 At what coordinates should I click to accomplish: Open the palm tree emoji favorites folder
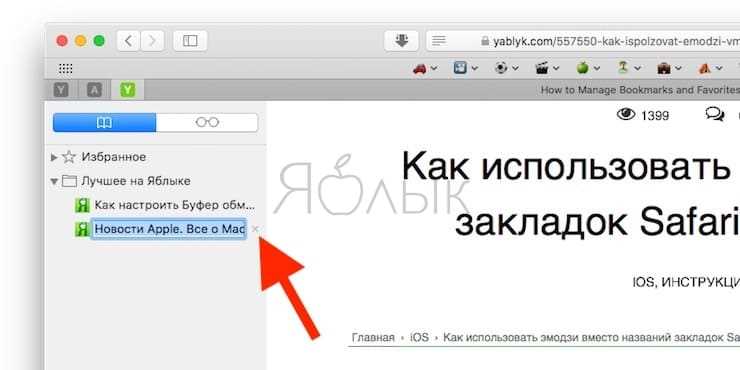point(629,68)
